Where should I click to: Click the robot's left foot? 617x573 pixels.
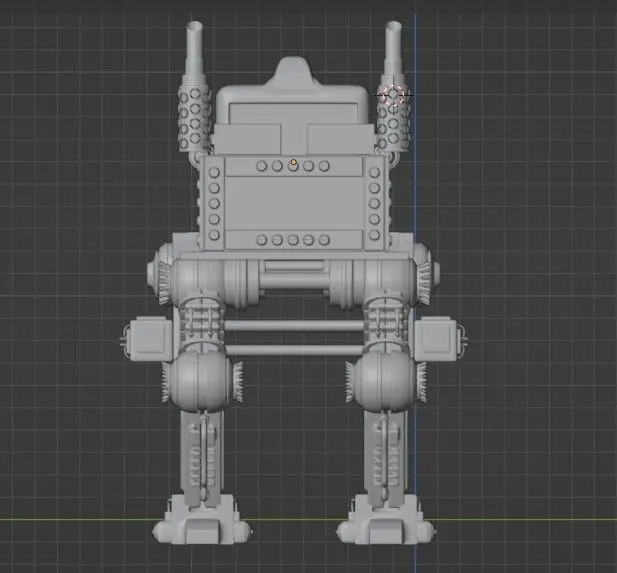click(202, 521)
